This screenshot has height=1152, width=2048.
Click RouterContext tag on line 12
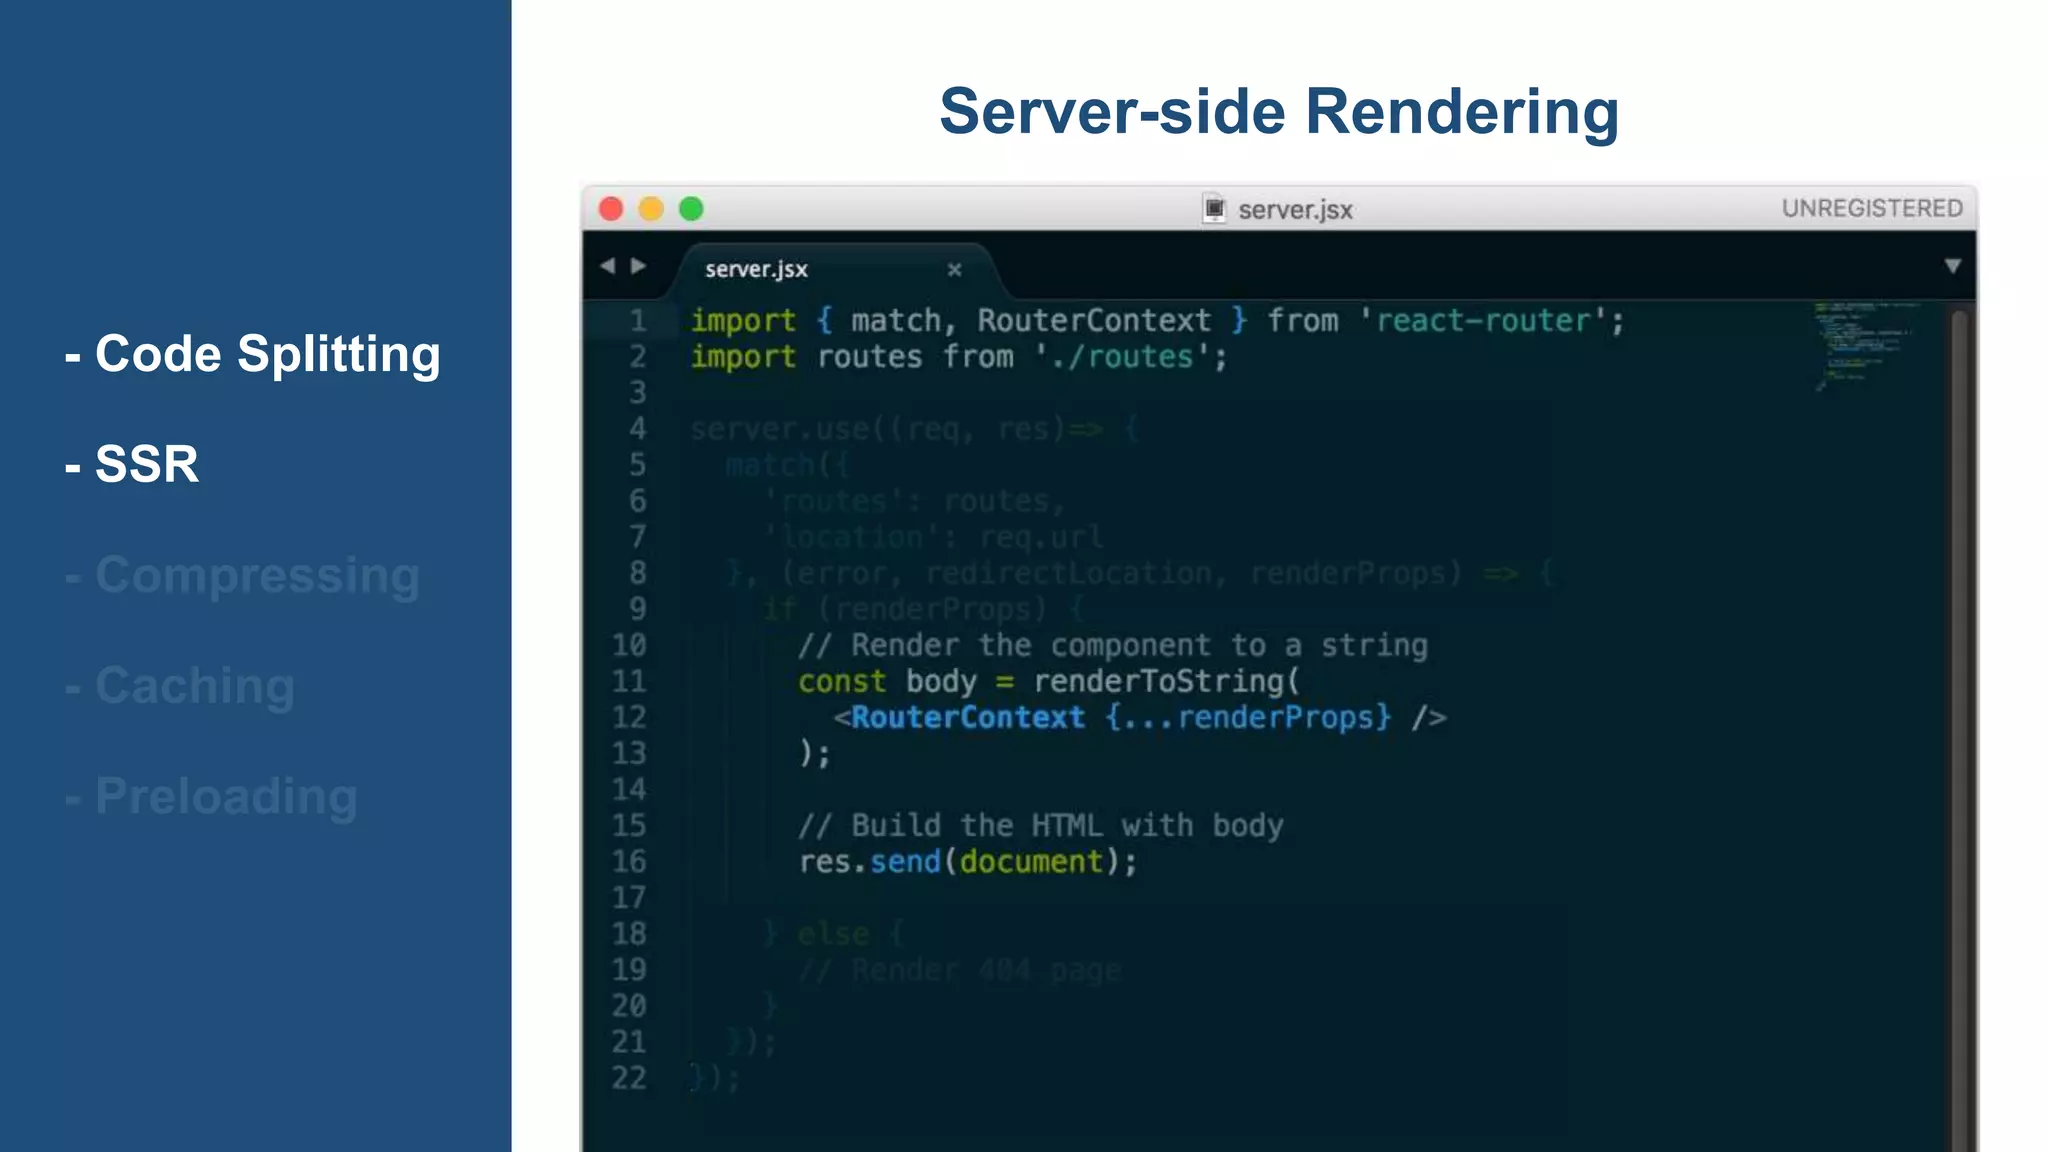tap(968, 718)
